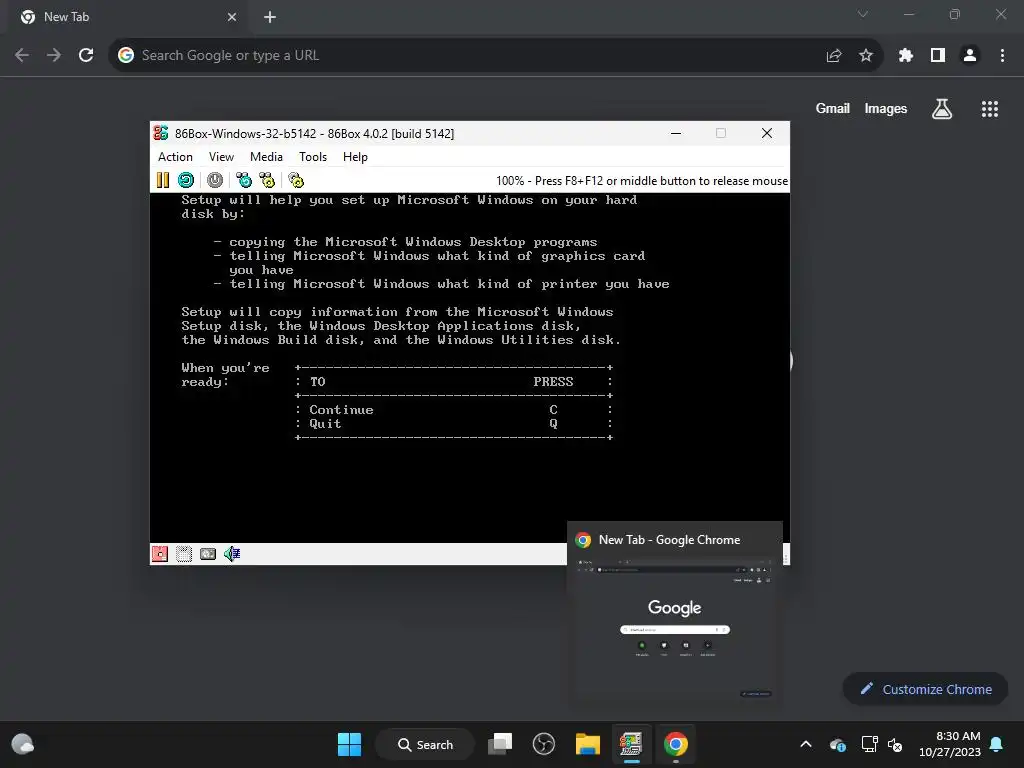The width and height of the screenshot is (1024, 768).
Task: Open the 86Box Tools menu
Action: point(313,157)
